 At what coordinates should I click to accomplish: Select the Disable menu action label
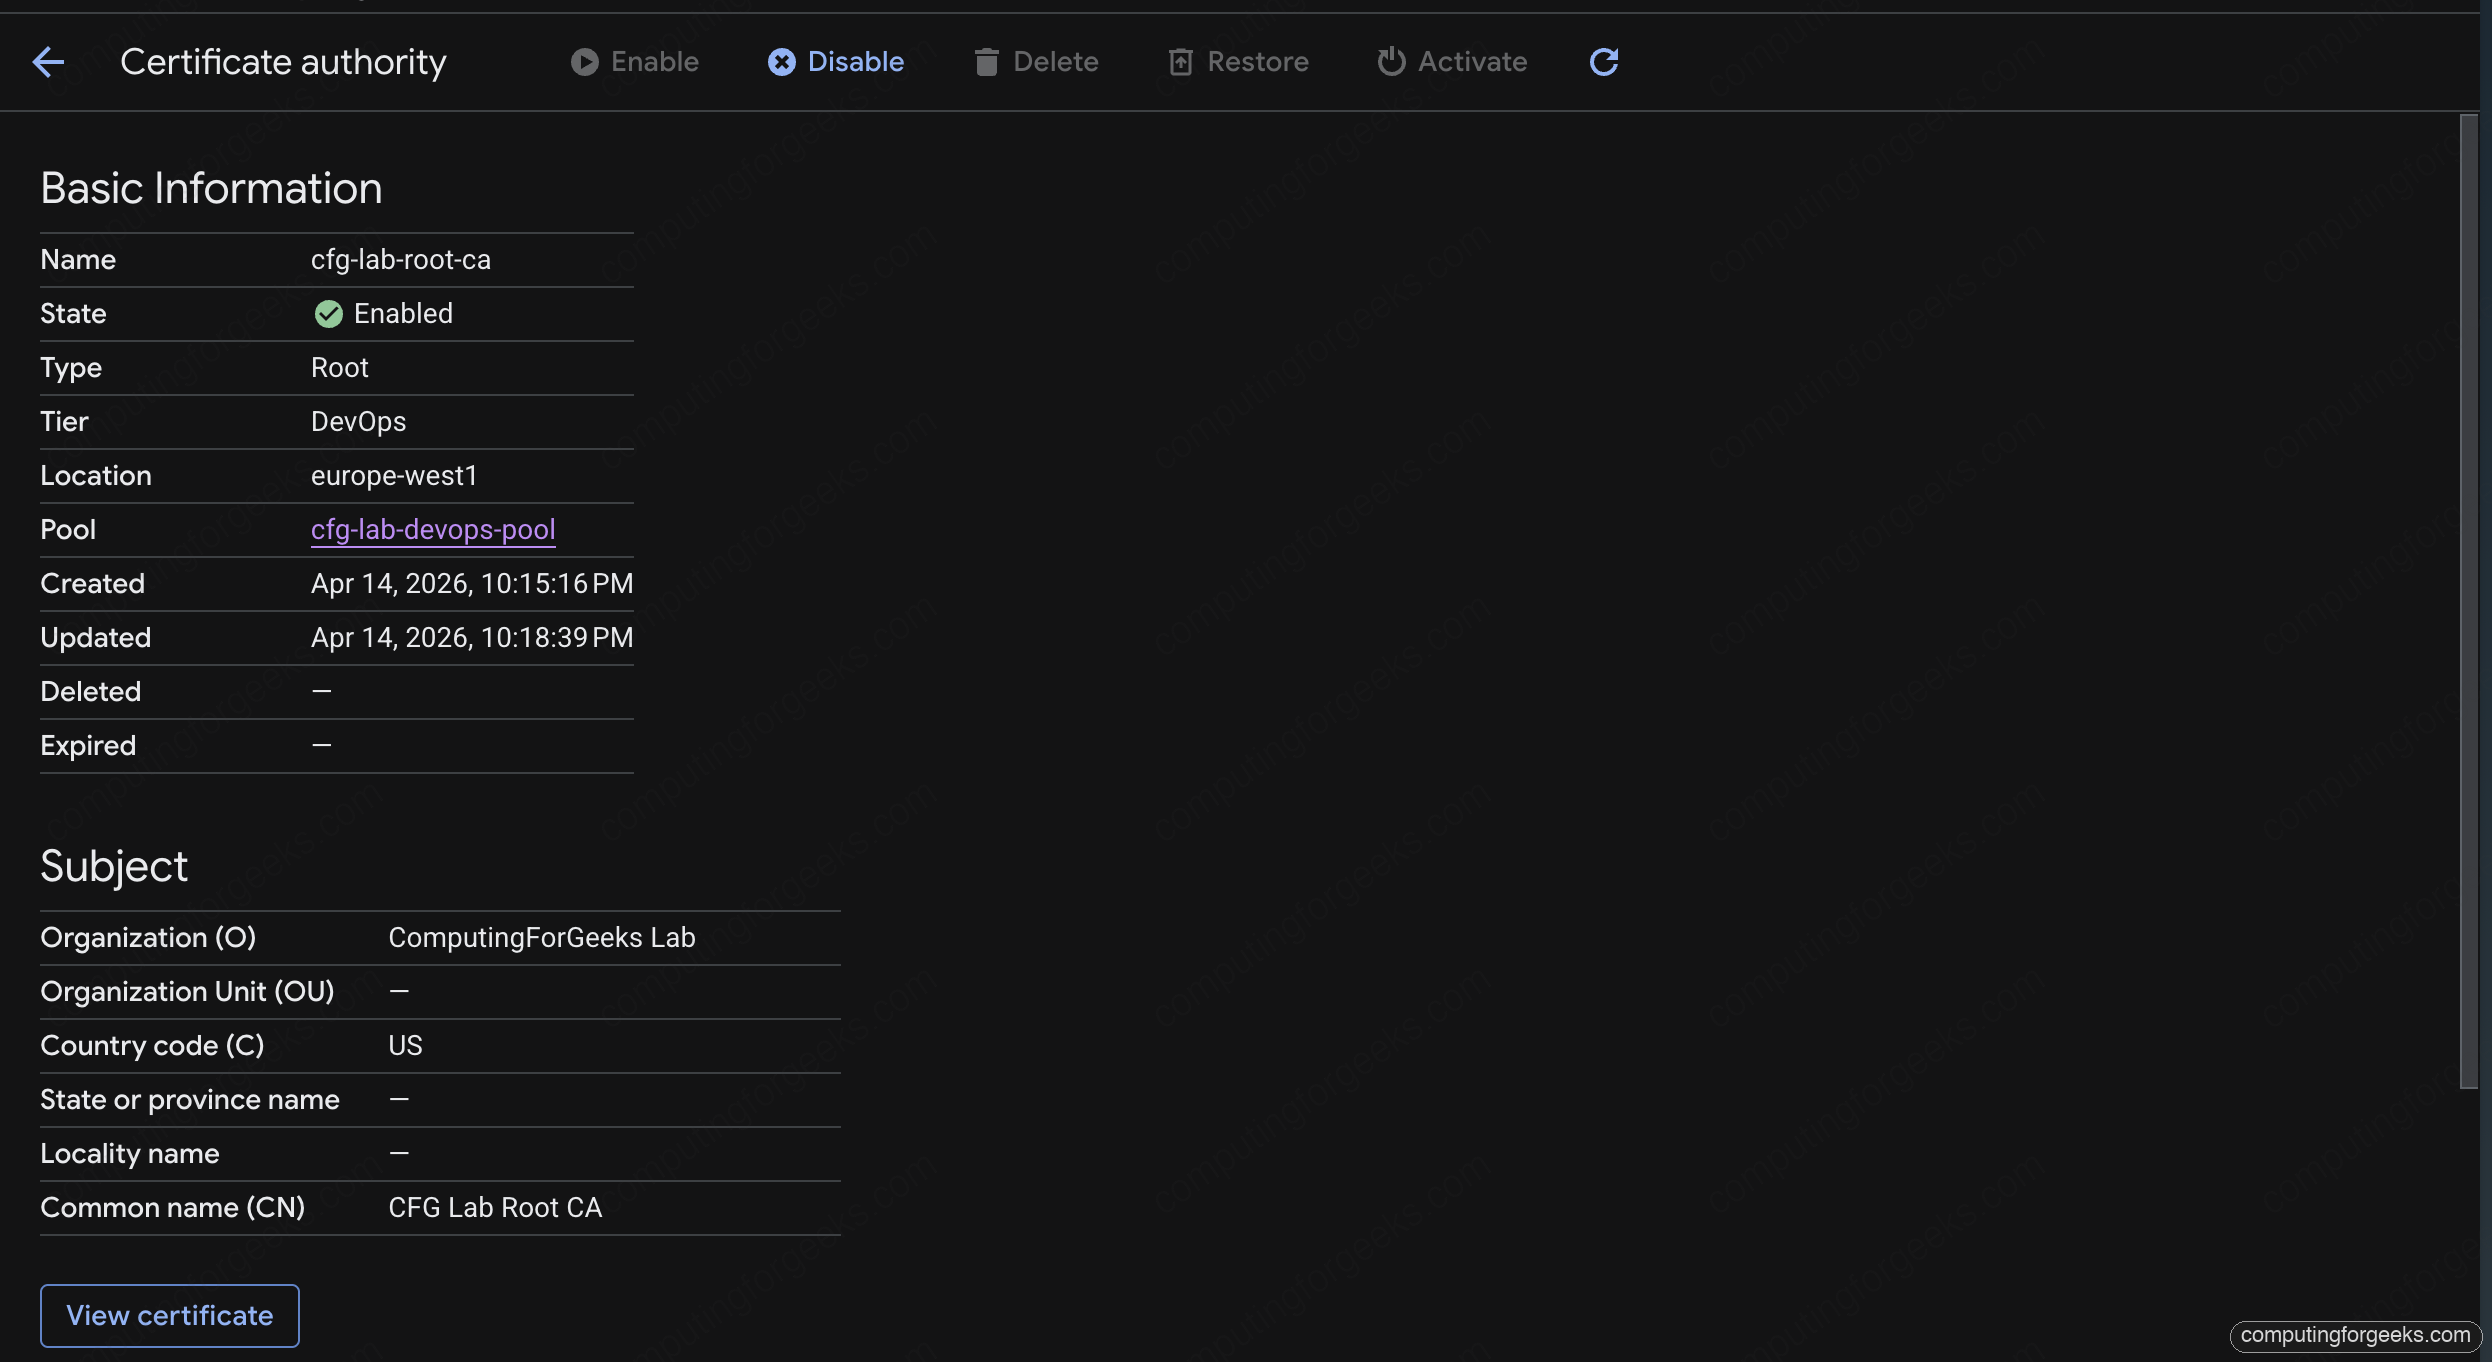855,62
